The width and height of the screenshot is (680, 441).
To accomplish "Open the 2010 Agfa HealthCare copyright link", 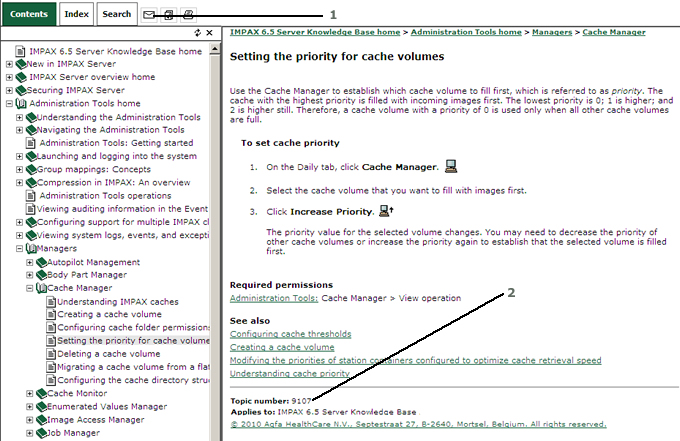I will coord(418,424).
